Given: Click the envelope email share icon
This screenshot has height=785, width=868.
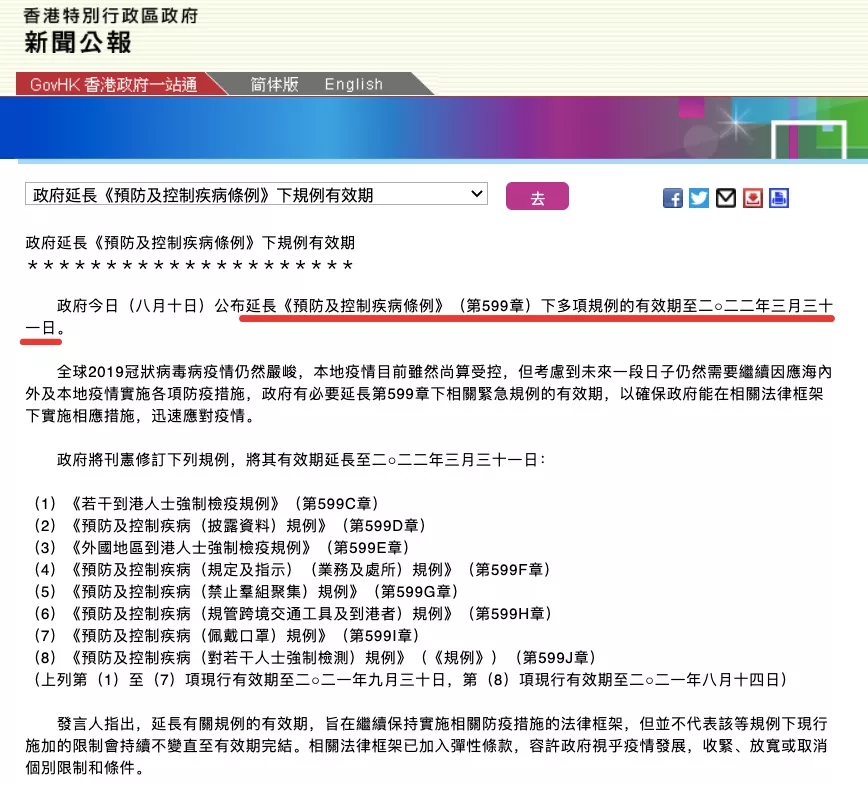Looking at the screenshot, I should coord(726,198).
